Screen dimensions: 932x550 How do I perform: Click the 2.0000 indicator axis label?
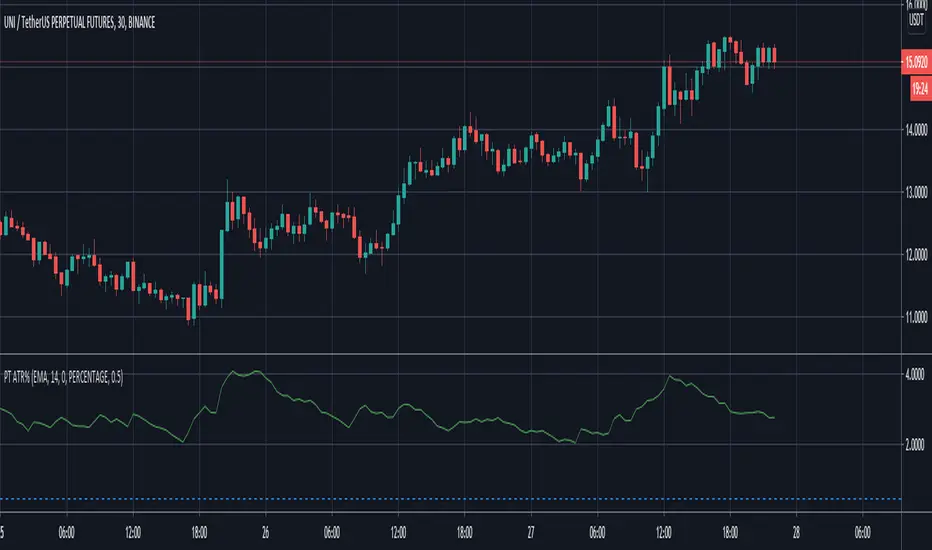pos(915,445)
